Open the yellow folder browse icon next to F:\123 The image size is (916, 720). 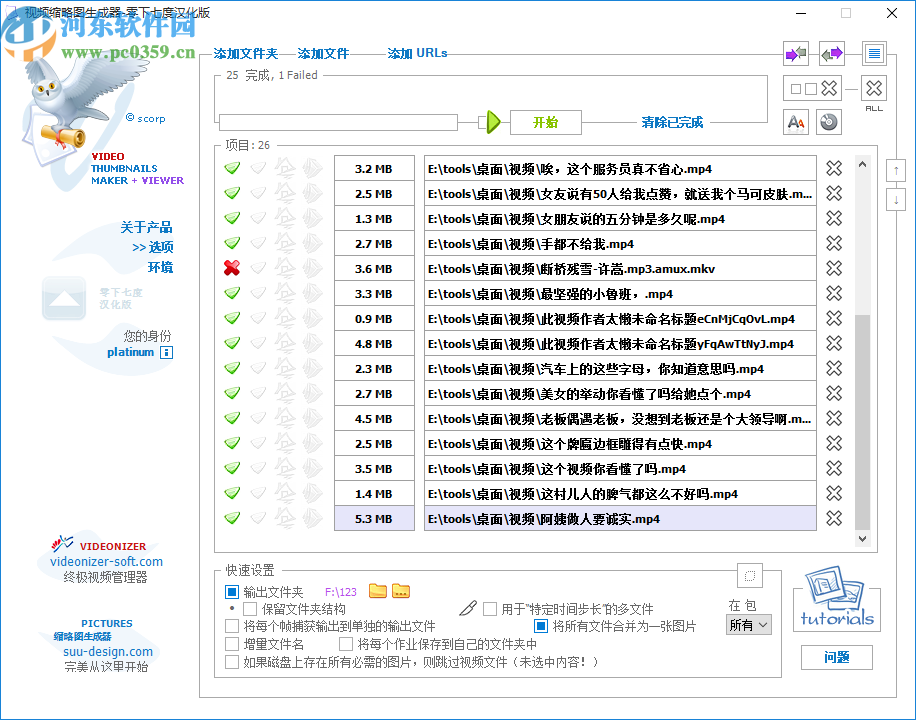coord(377,590)
